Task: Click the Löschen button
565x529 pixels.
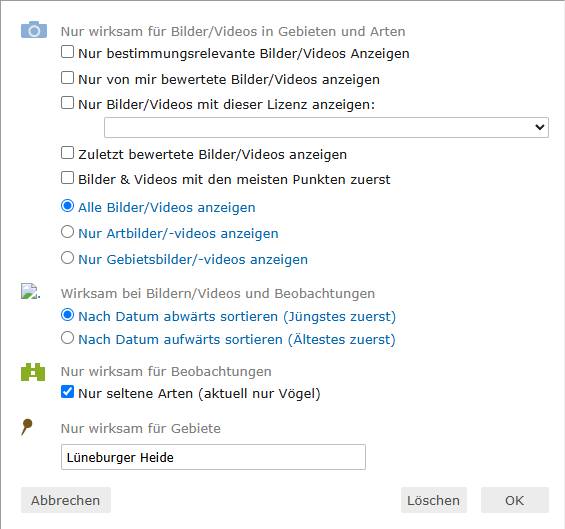Action: point(433,500)
